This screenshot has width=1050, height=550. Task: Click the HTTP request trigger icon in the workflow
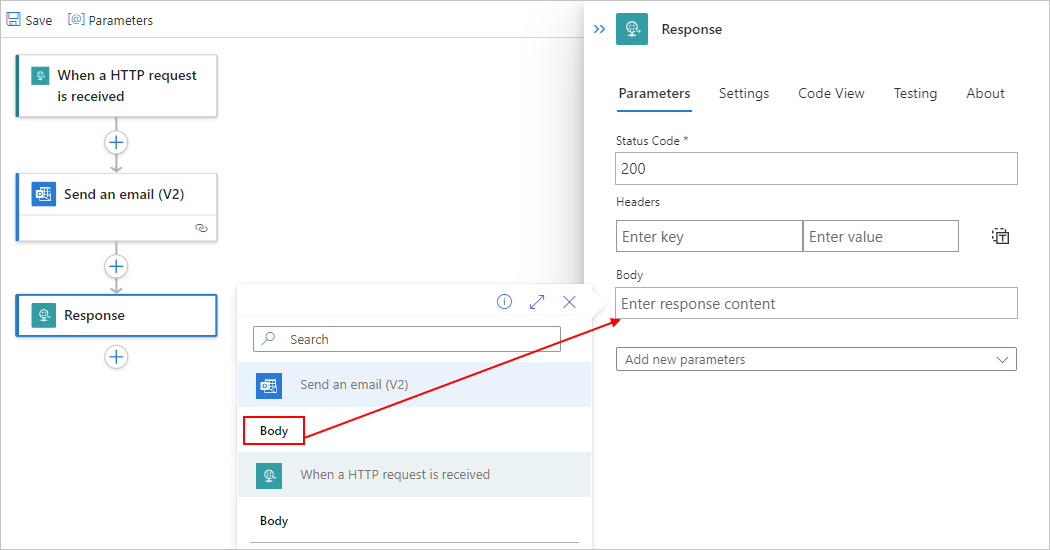point(40,76)
